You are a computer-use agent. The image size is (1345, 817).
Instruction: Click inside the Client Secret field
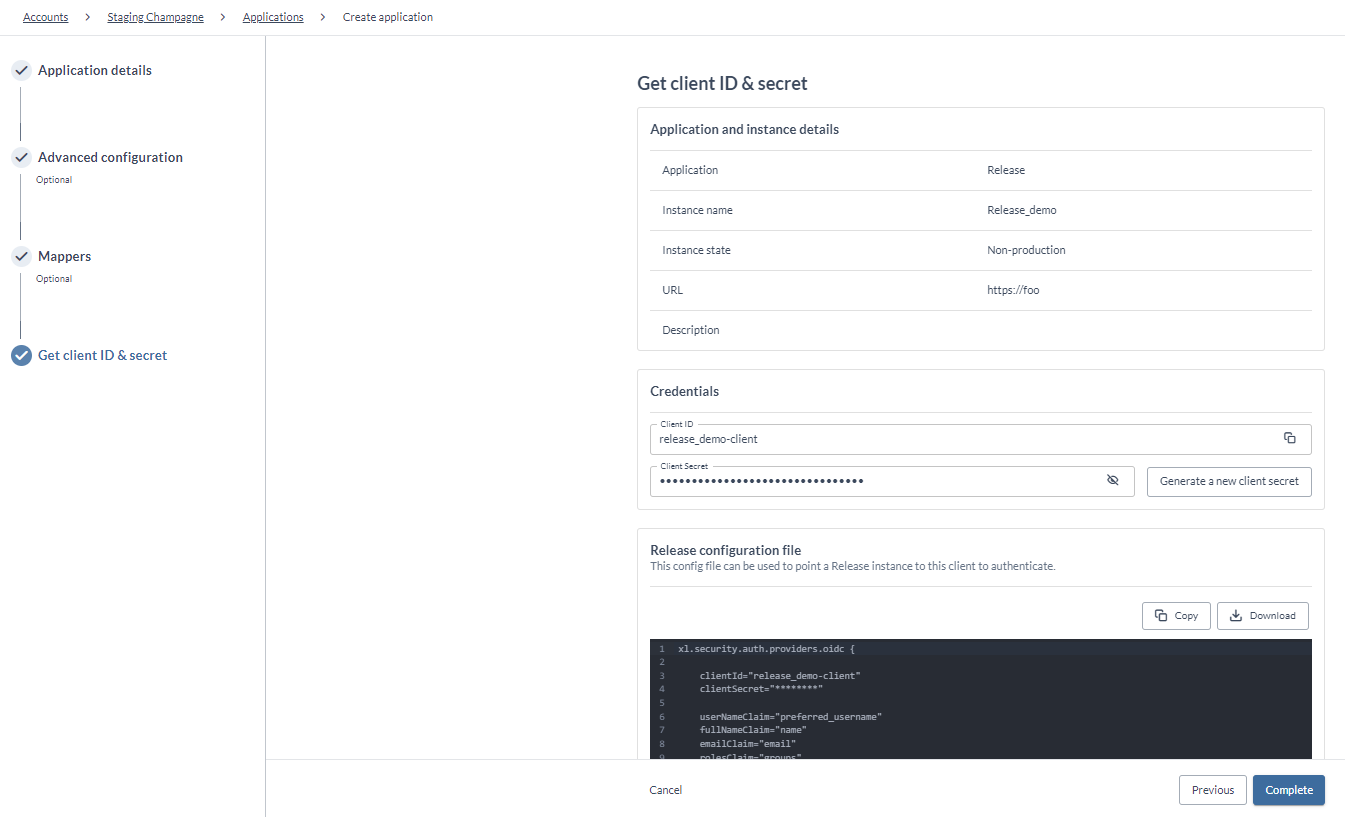click(892, 481)
